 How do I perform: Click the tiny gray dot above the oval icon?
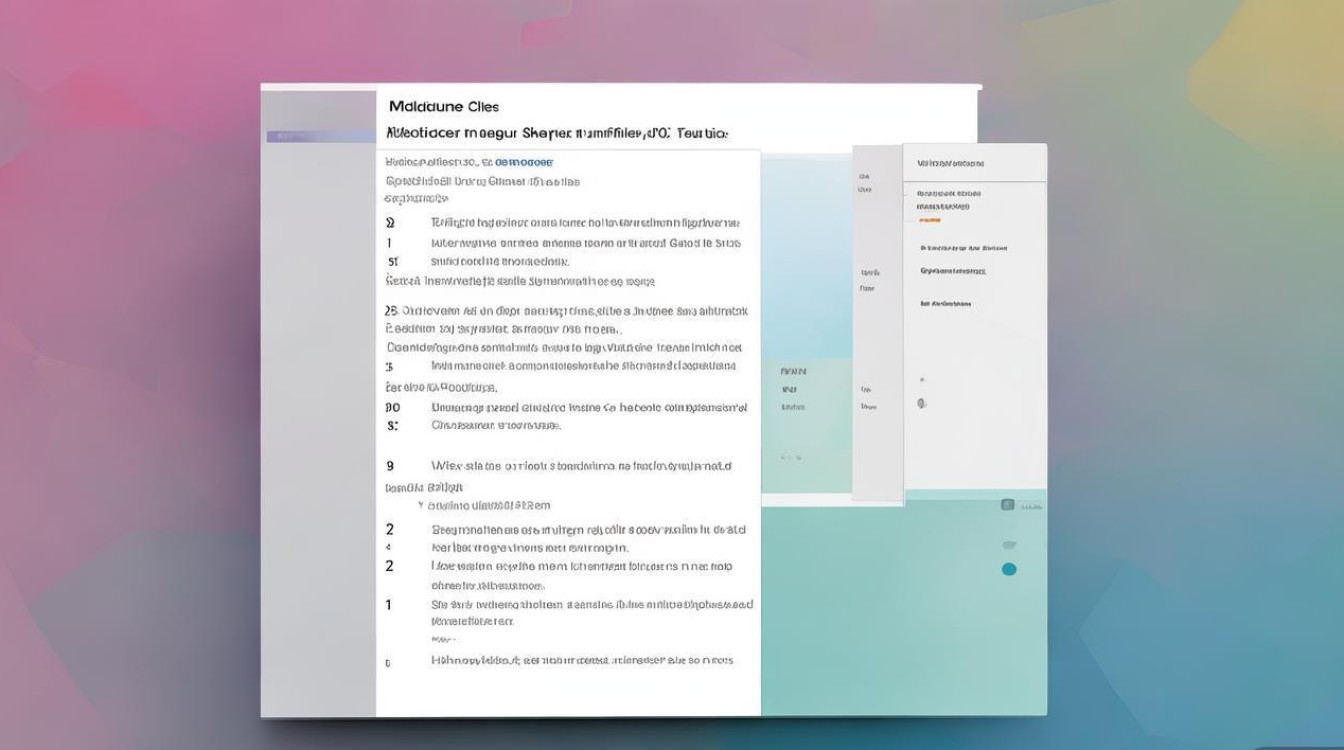tap(921, 380)
